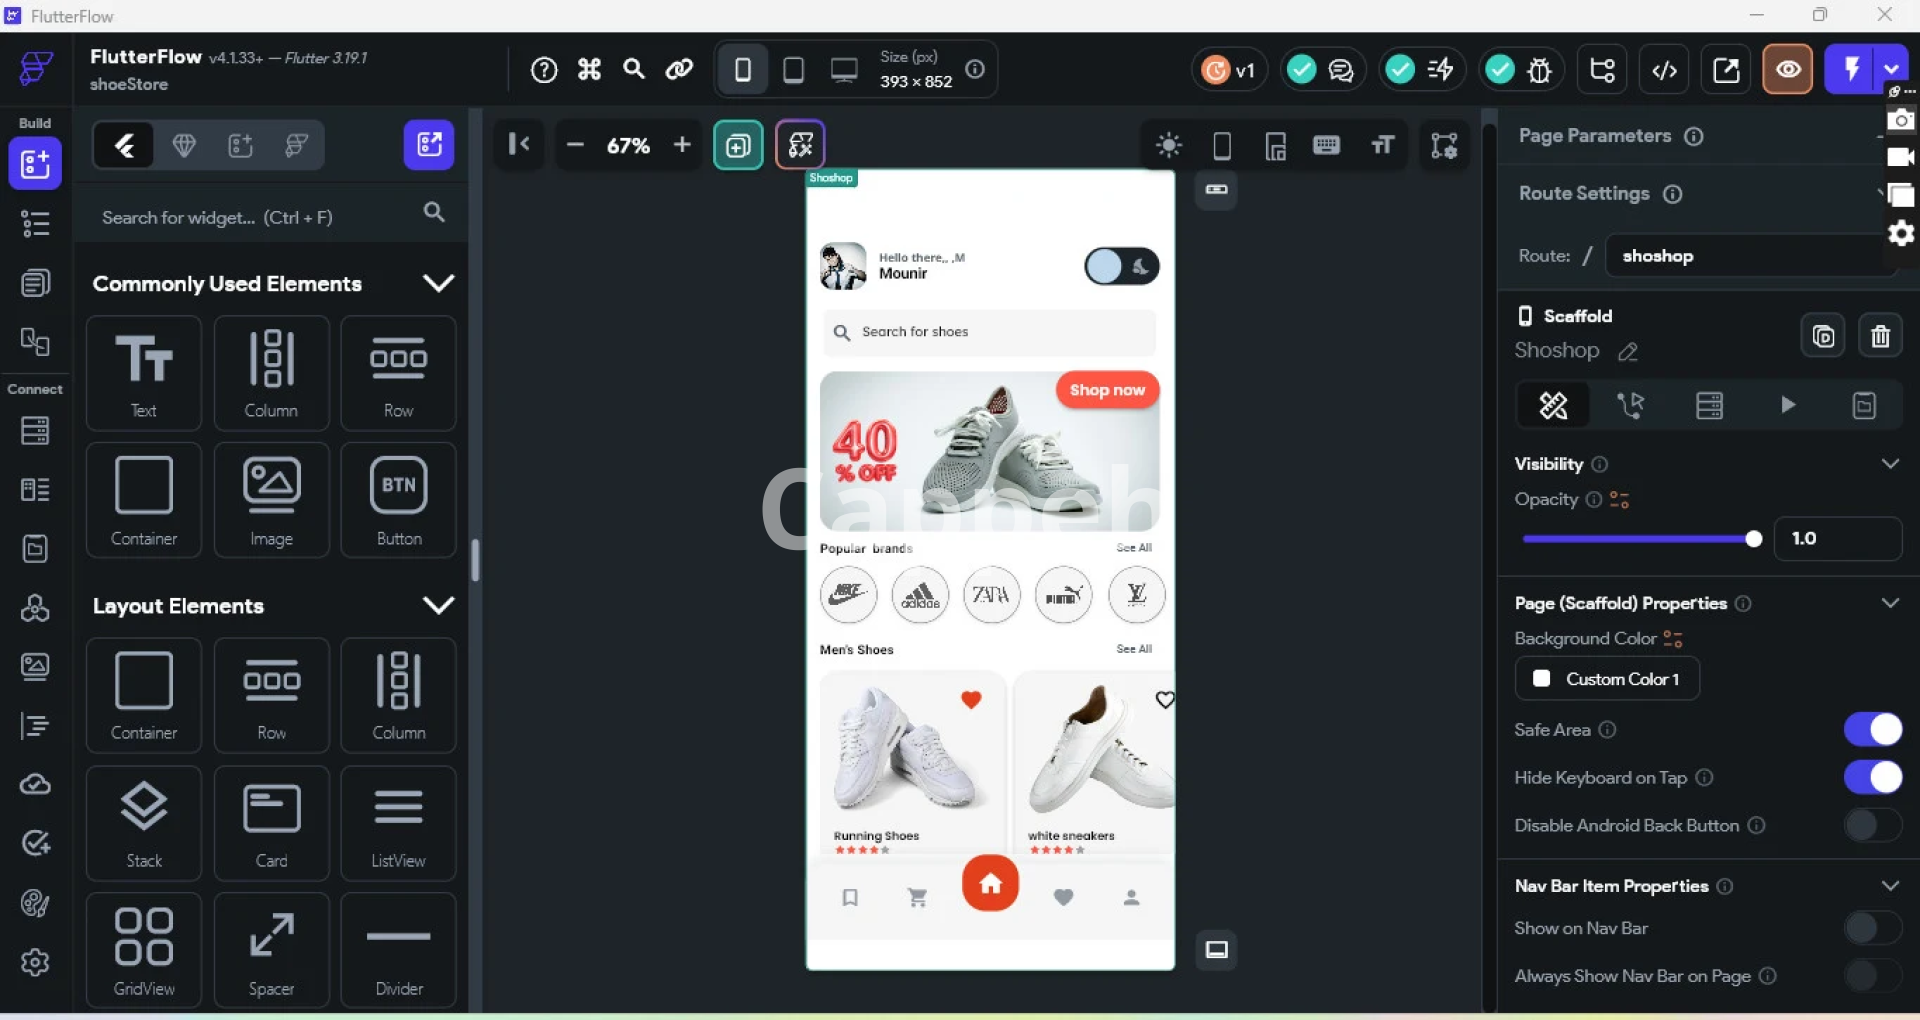Viewport: 1920px width, 1020px height.
Task: Select the tablet device canvas size
Action: [x=794, y=70]
